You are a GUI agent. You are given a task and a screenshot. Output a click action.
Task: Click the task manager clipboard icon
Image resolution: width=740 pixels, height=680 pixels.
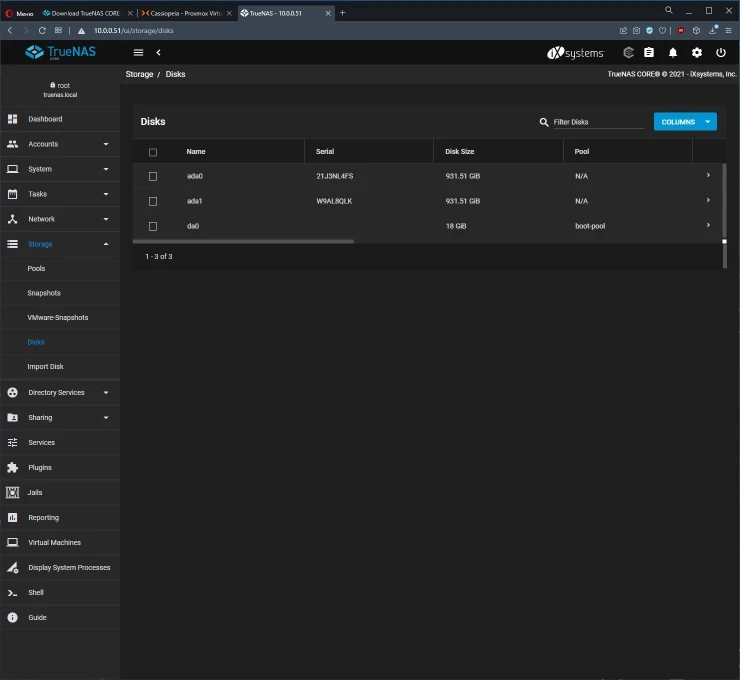pos(649,52)
